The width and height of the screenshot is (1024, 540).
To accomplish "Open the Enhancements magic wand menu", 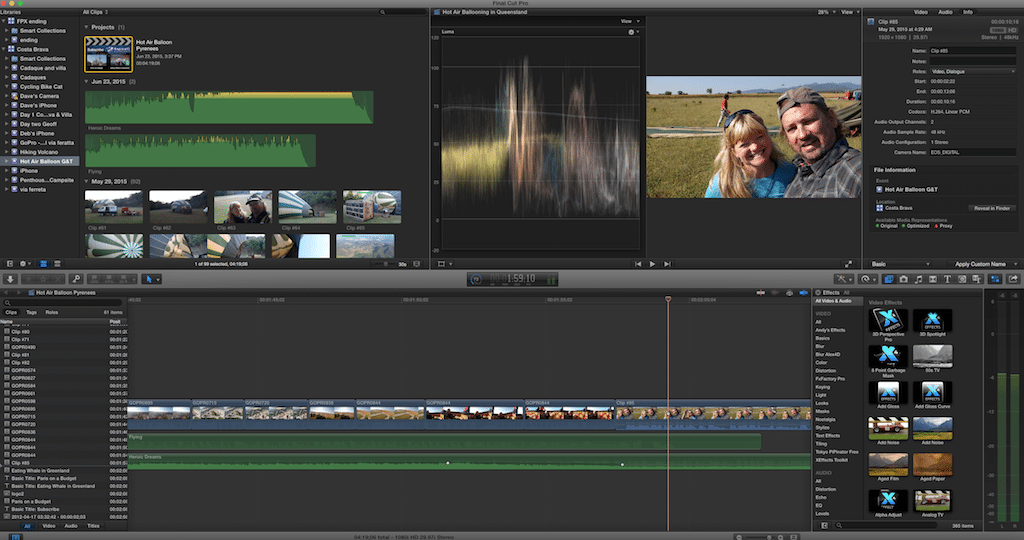I will pos(844,279).
